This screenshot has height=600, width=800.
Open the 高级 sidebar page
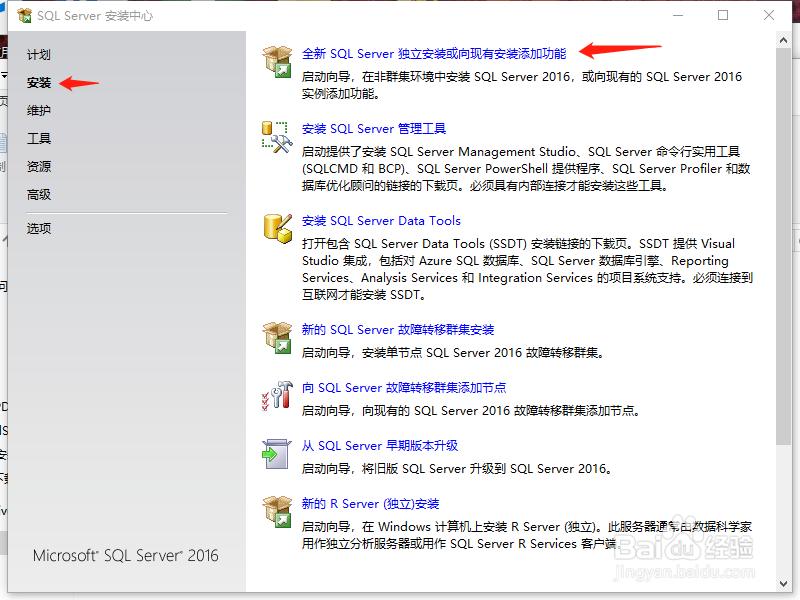(x=39, y=195)
